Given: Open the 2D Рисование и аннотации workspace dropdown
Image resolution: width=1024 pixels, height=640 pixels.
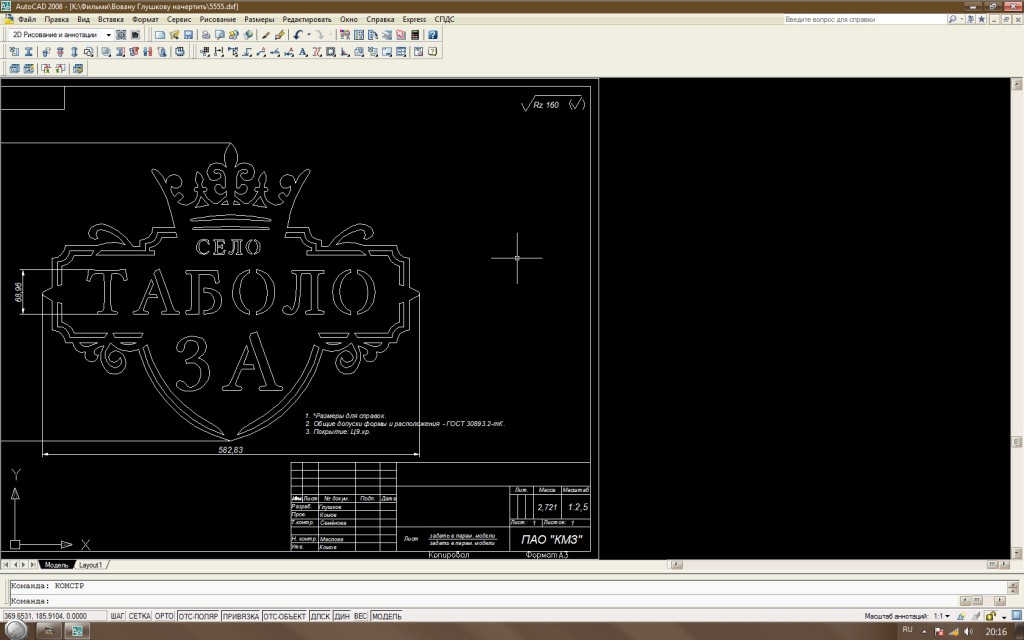Looking at the screenshot, I should tap(108, 35).
